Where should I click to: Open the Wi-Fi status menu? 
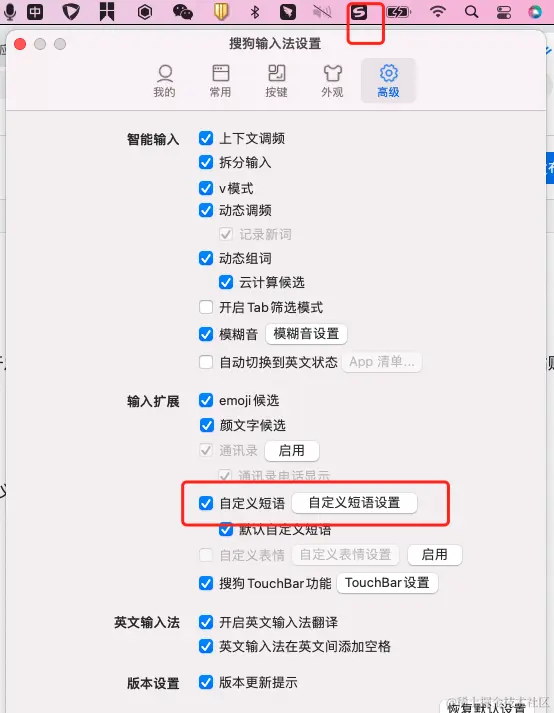point(438,11)
